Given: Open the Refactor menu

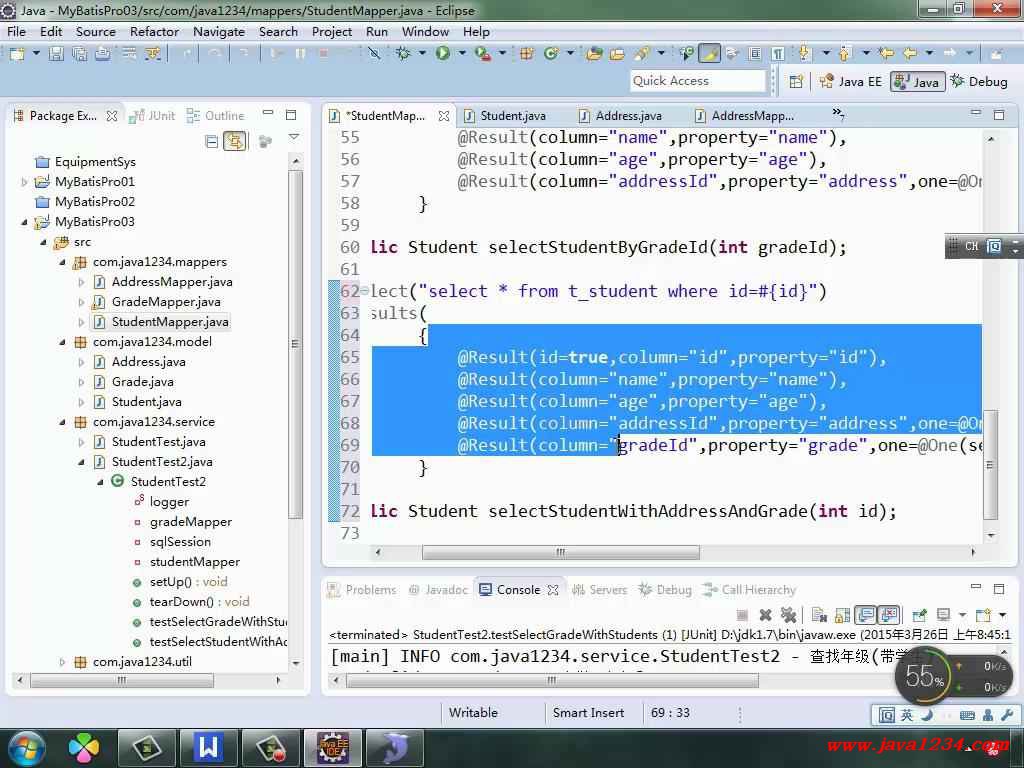Looking at the screenshot, I should point(154,31).
